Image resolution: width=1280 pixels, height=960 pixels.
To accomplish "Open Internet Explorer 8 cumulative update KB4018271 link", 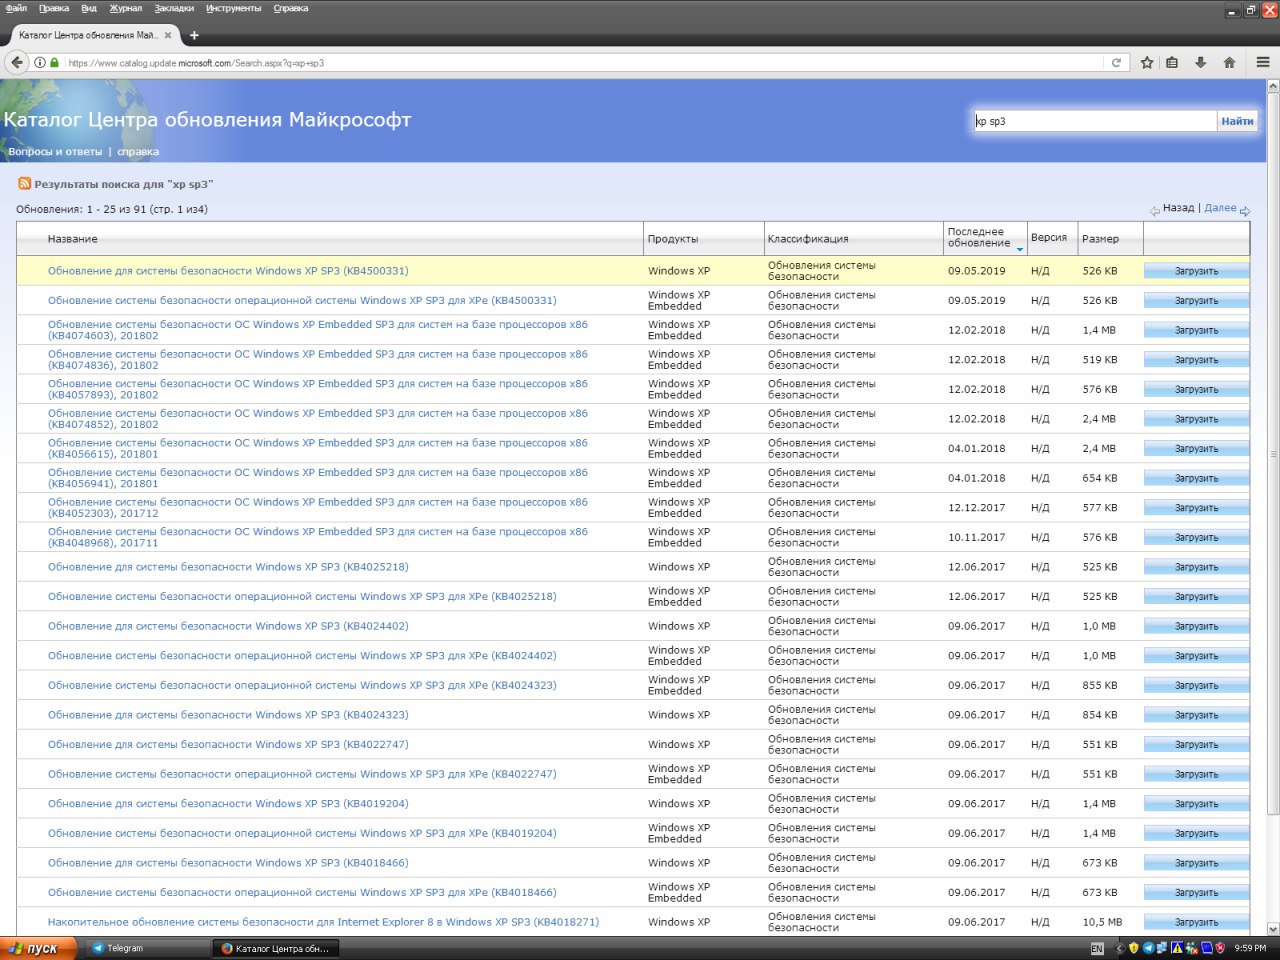I will (x=323, y=922).
